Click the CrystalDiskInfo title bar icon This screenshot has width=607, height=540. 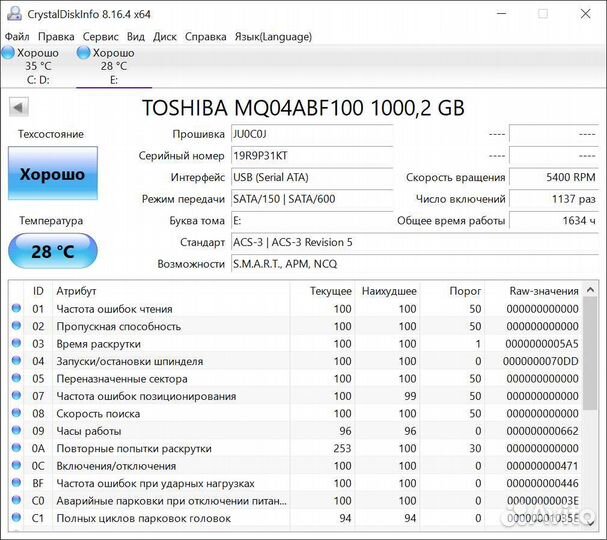point(14,14)
